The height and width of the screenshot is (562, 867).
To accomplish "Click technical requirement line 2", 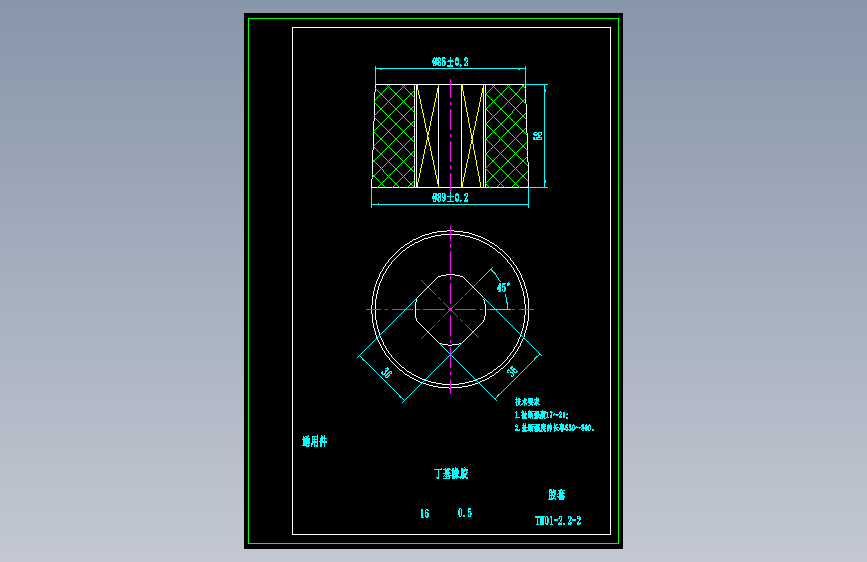I will point(555,428).
